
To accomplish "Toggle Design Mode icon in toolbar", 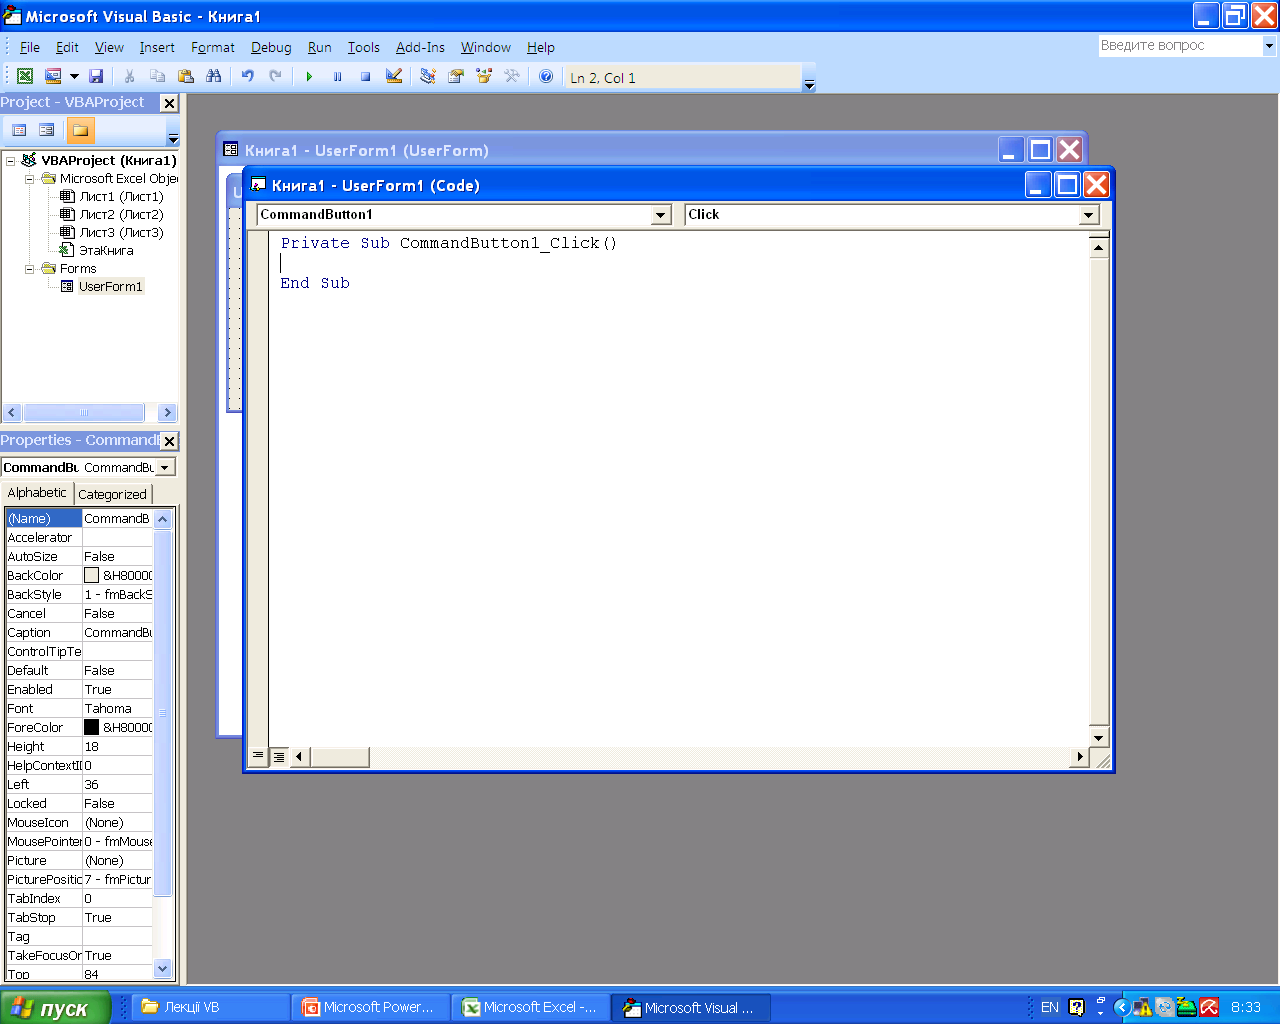I will tap(394, 76).
